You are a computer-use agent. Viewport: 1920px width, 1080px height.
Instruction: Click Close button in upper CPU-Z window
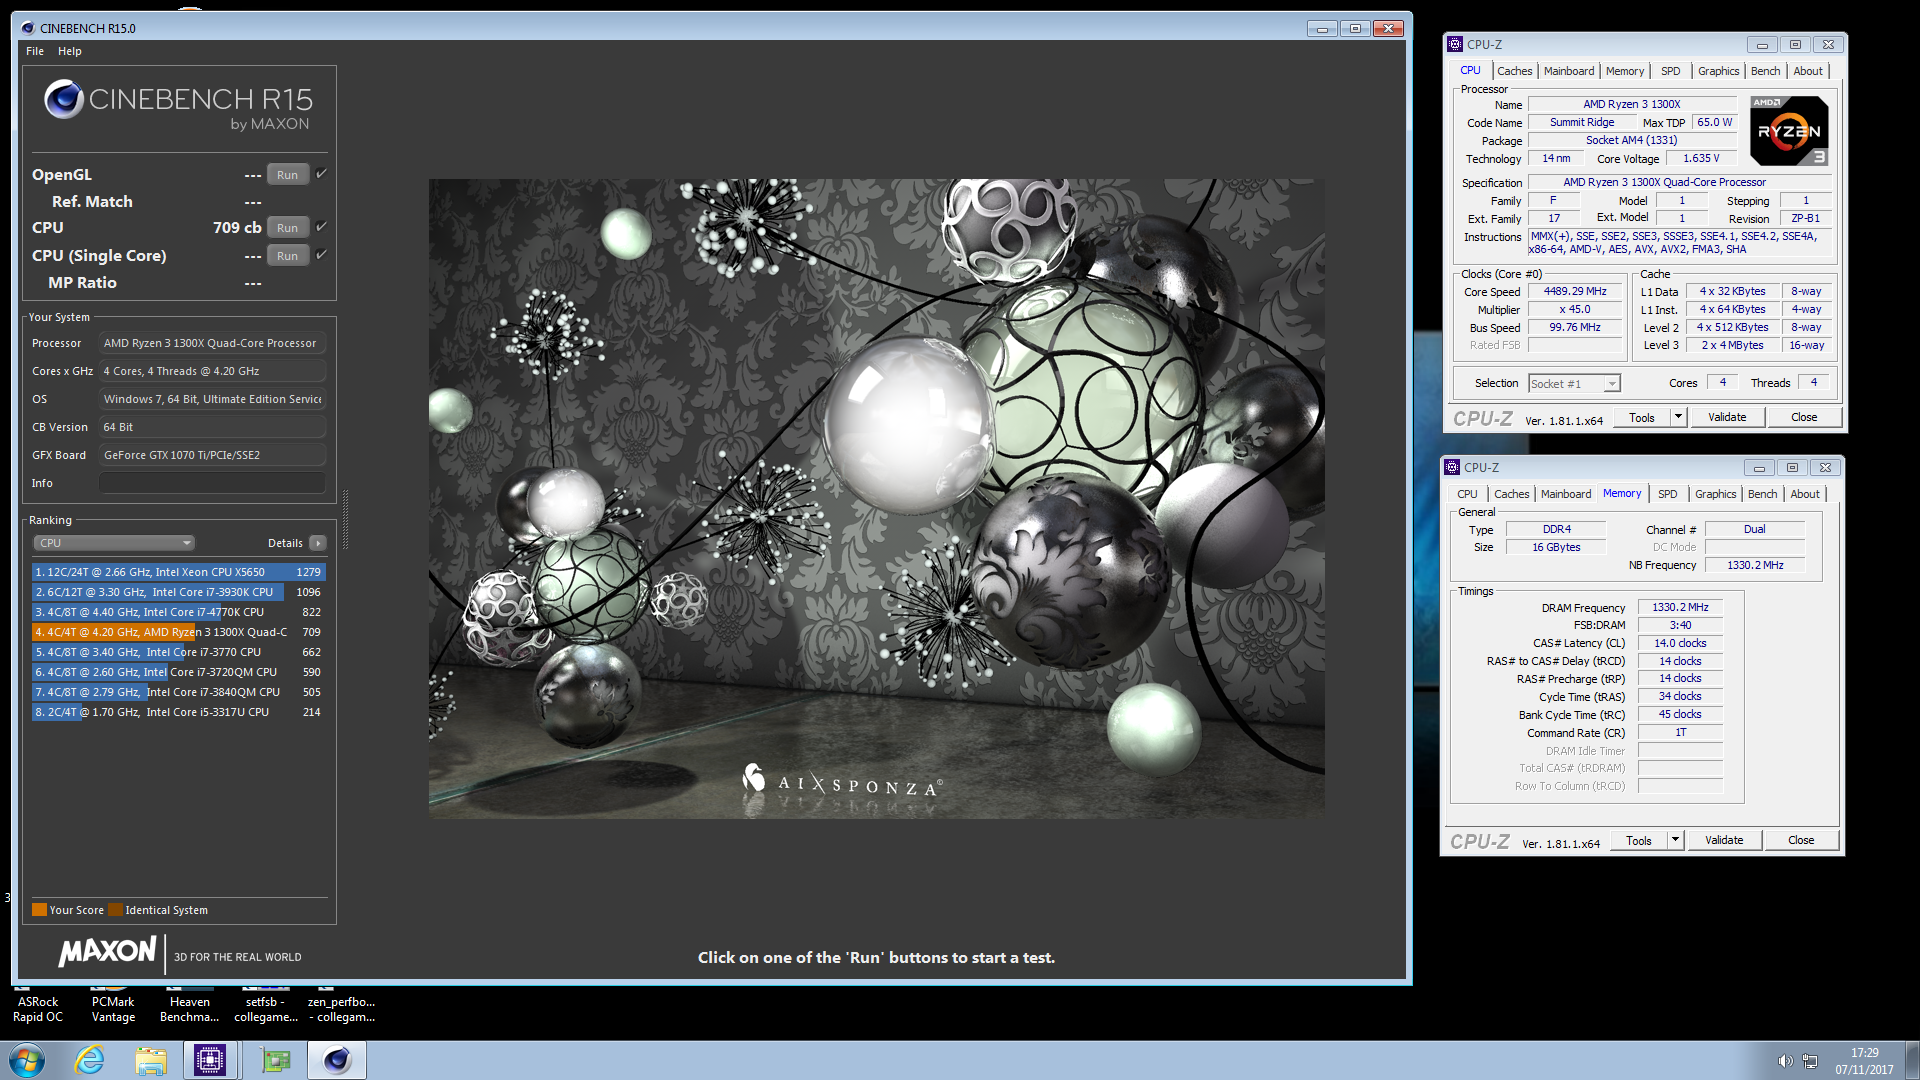click(1804, 417)
